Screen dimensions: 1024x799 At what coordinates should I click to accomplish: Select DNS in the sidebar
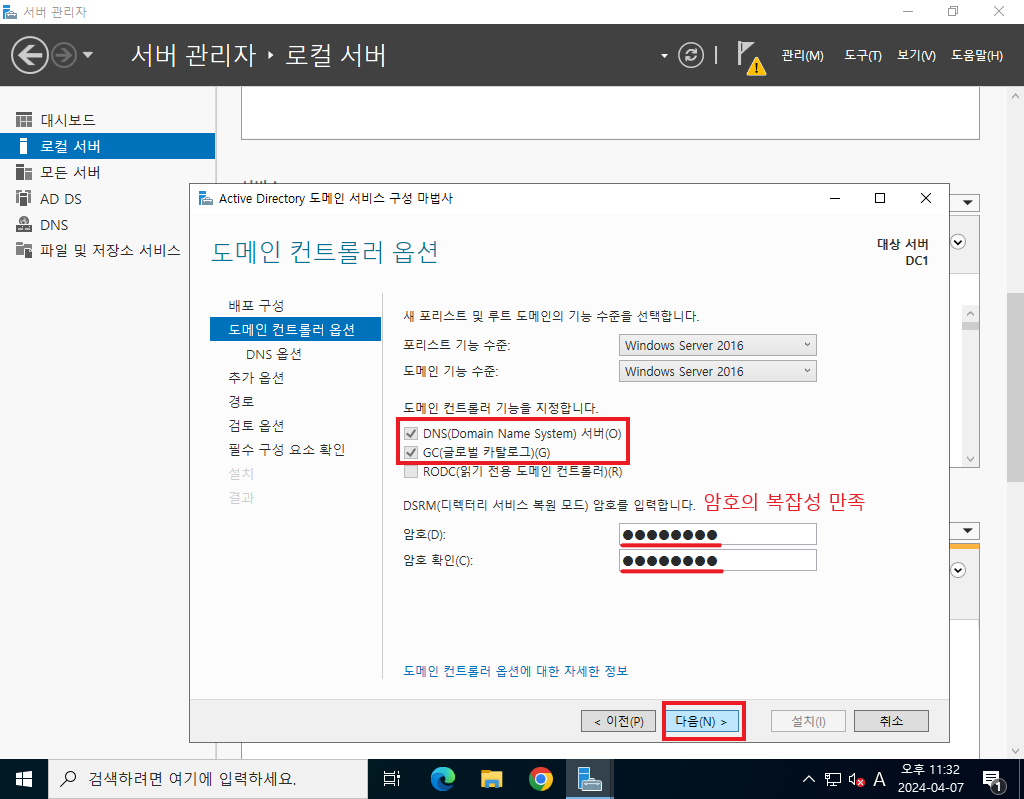[107, 225]
